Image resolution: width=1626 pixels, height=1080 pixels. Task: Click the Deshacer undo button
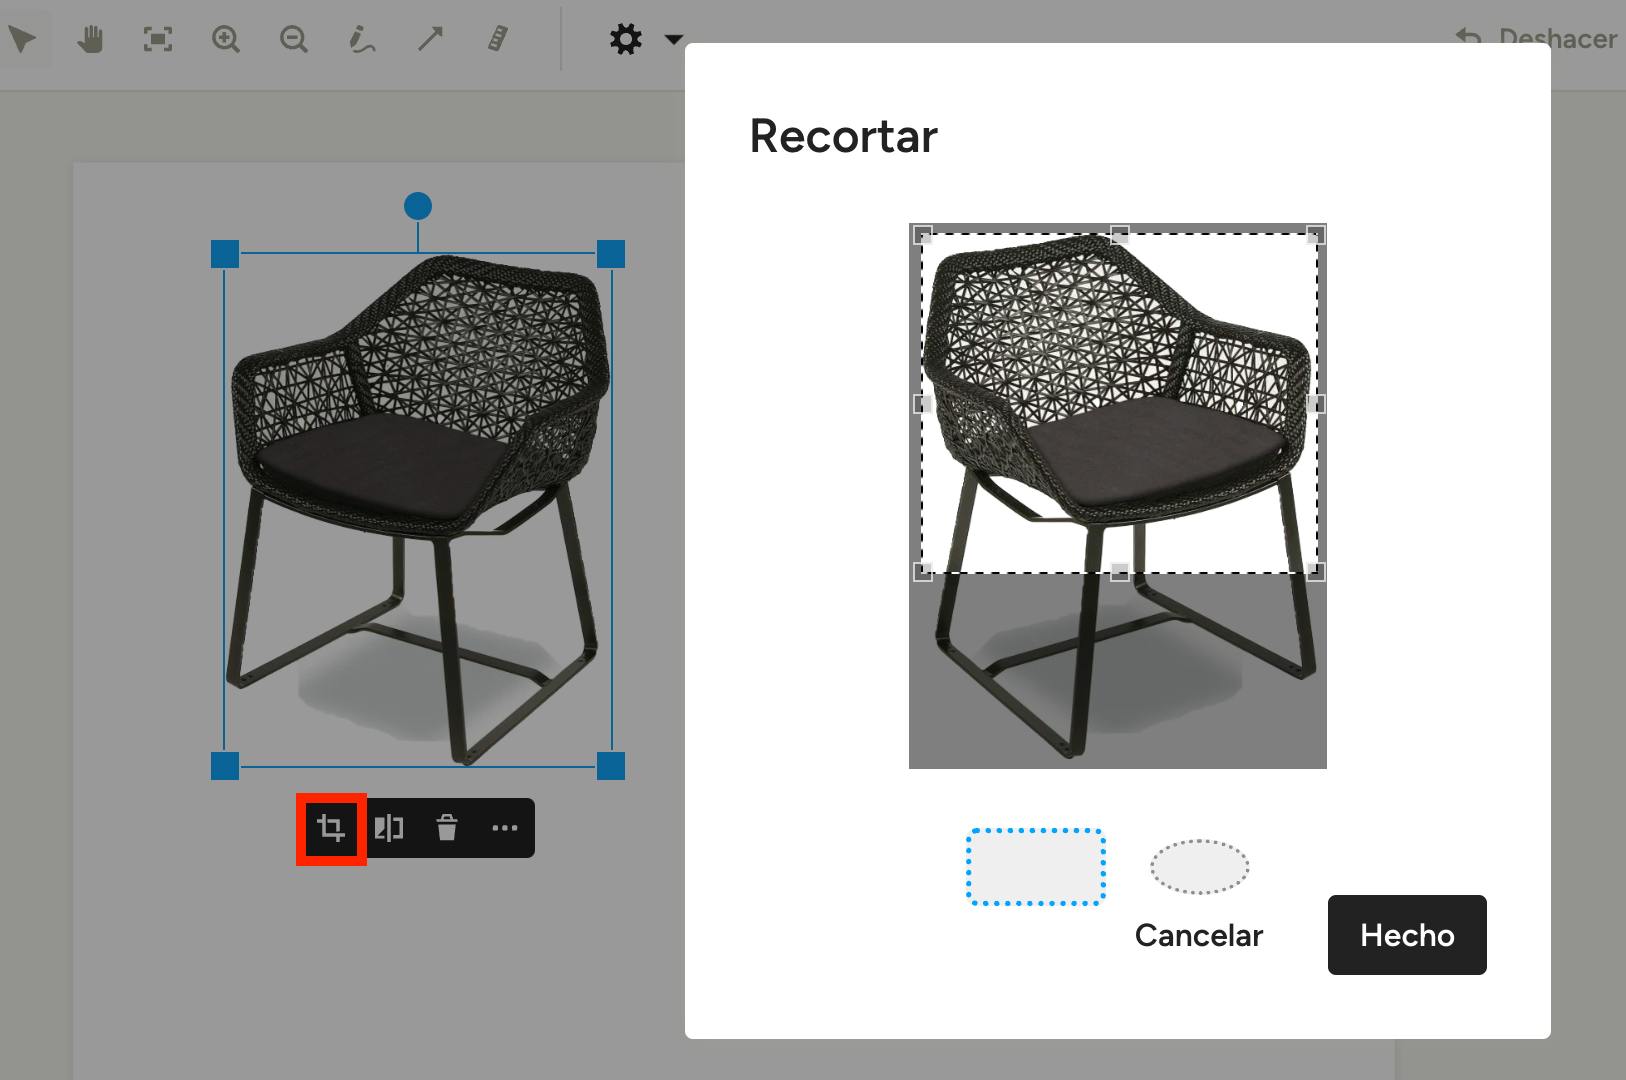point(1538,39)
